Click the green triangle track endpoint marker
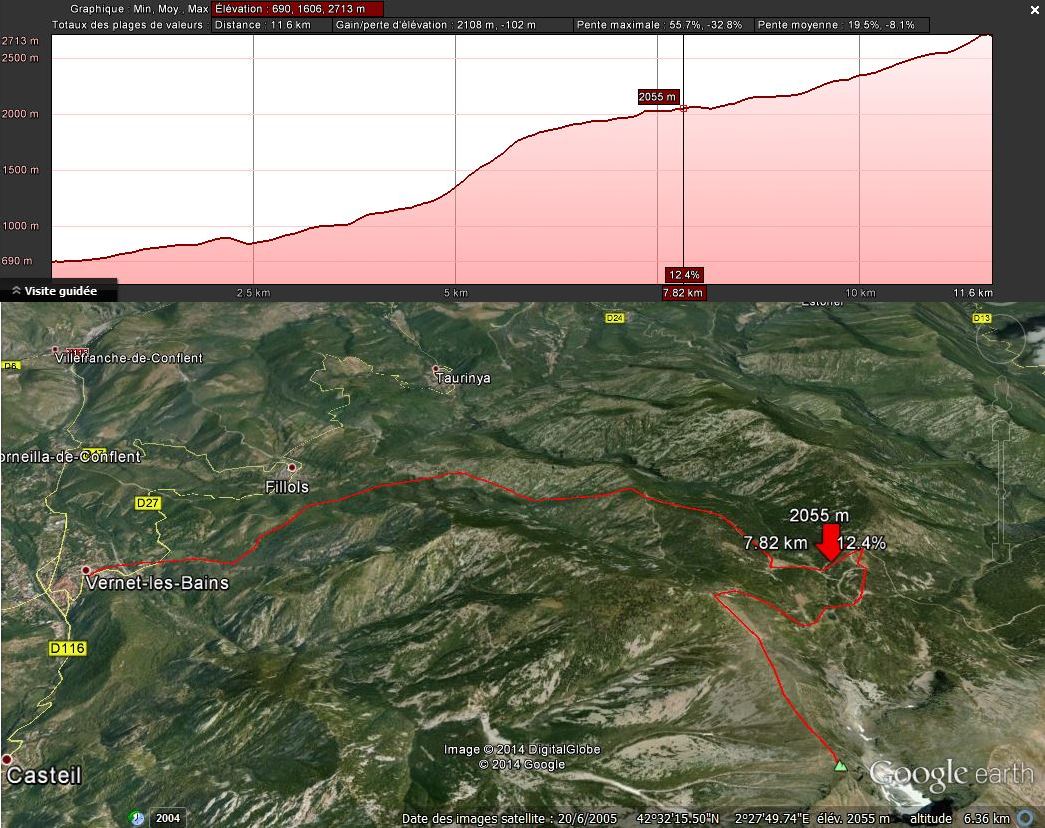The width and height of the screenshot is (1045, 828). [839, 766]
